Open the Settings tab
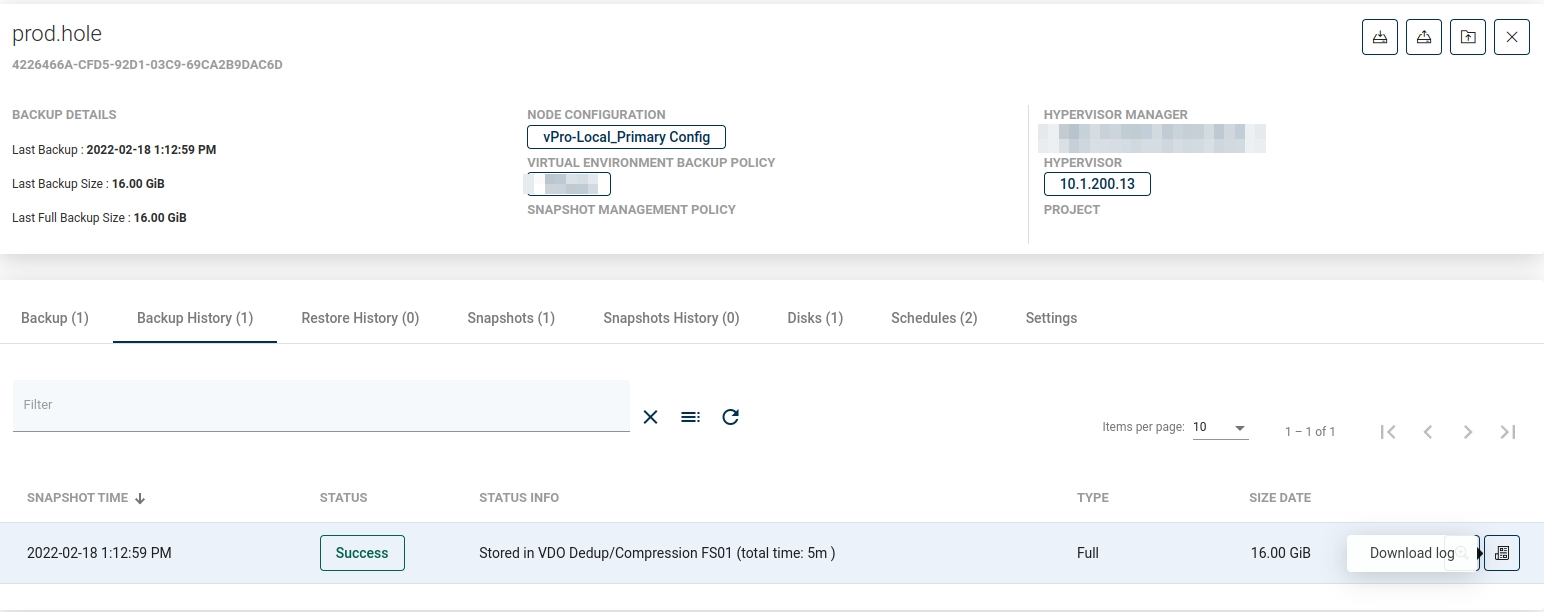This screenshot has width=1544, height=612. pos(1051,318)
